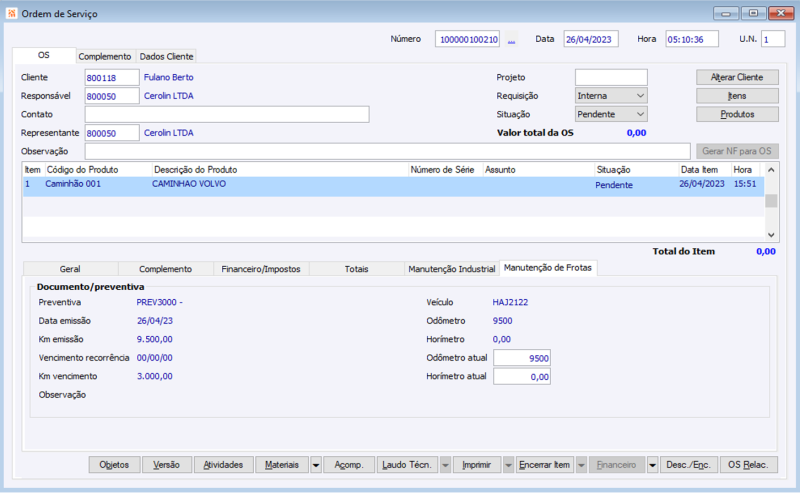The width and height of the screenshot is (800, 493).
Task: Open the arrow menu beside Imprimir
Action: pos(508,465)
